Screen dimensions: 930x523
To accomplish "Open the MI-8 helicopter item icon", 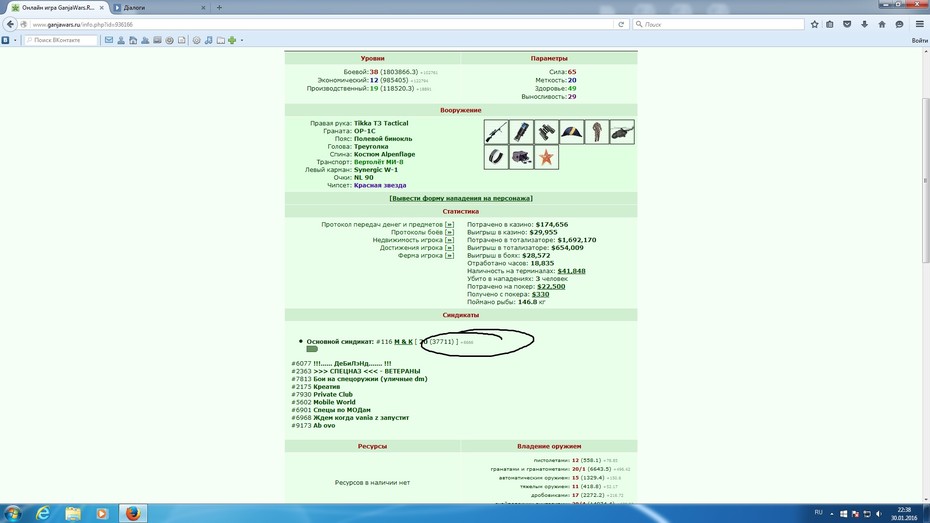I will [x=622, y=132].
